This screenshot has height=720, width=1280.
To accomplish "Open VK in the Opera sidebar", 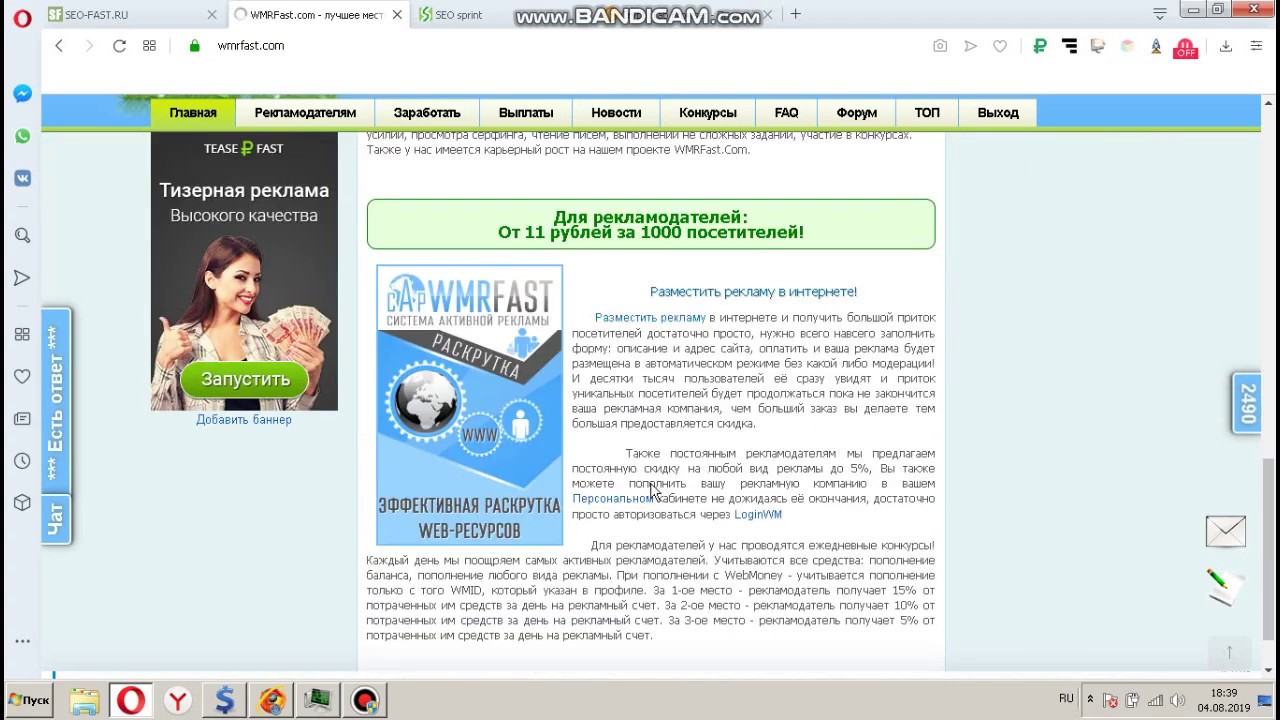I will tap(22, 178).
